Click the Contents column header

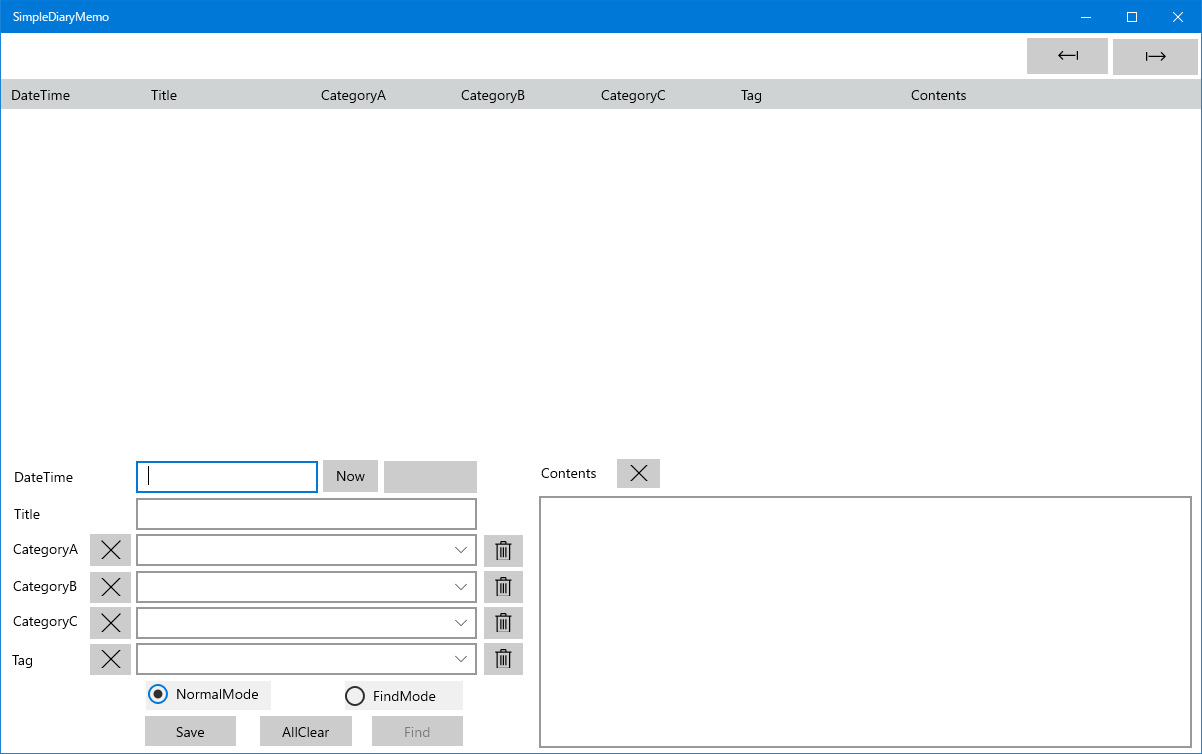point(938,95)
